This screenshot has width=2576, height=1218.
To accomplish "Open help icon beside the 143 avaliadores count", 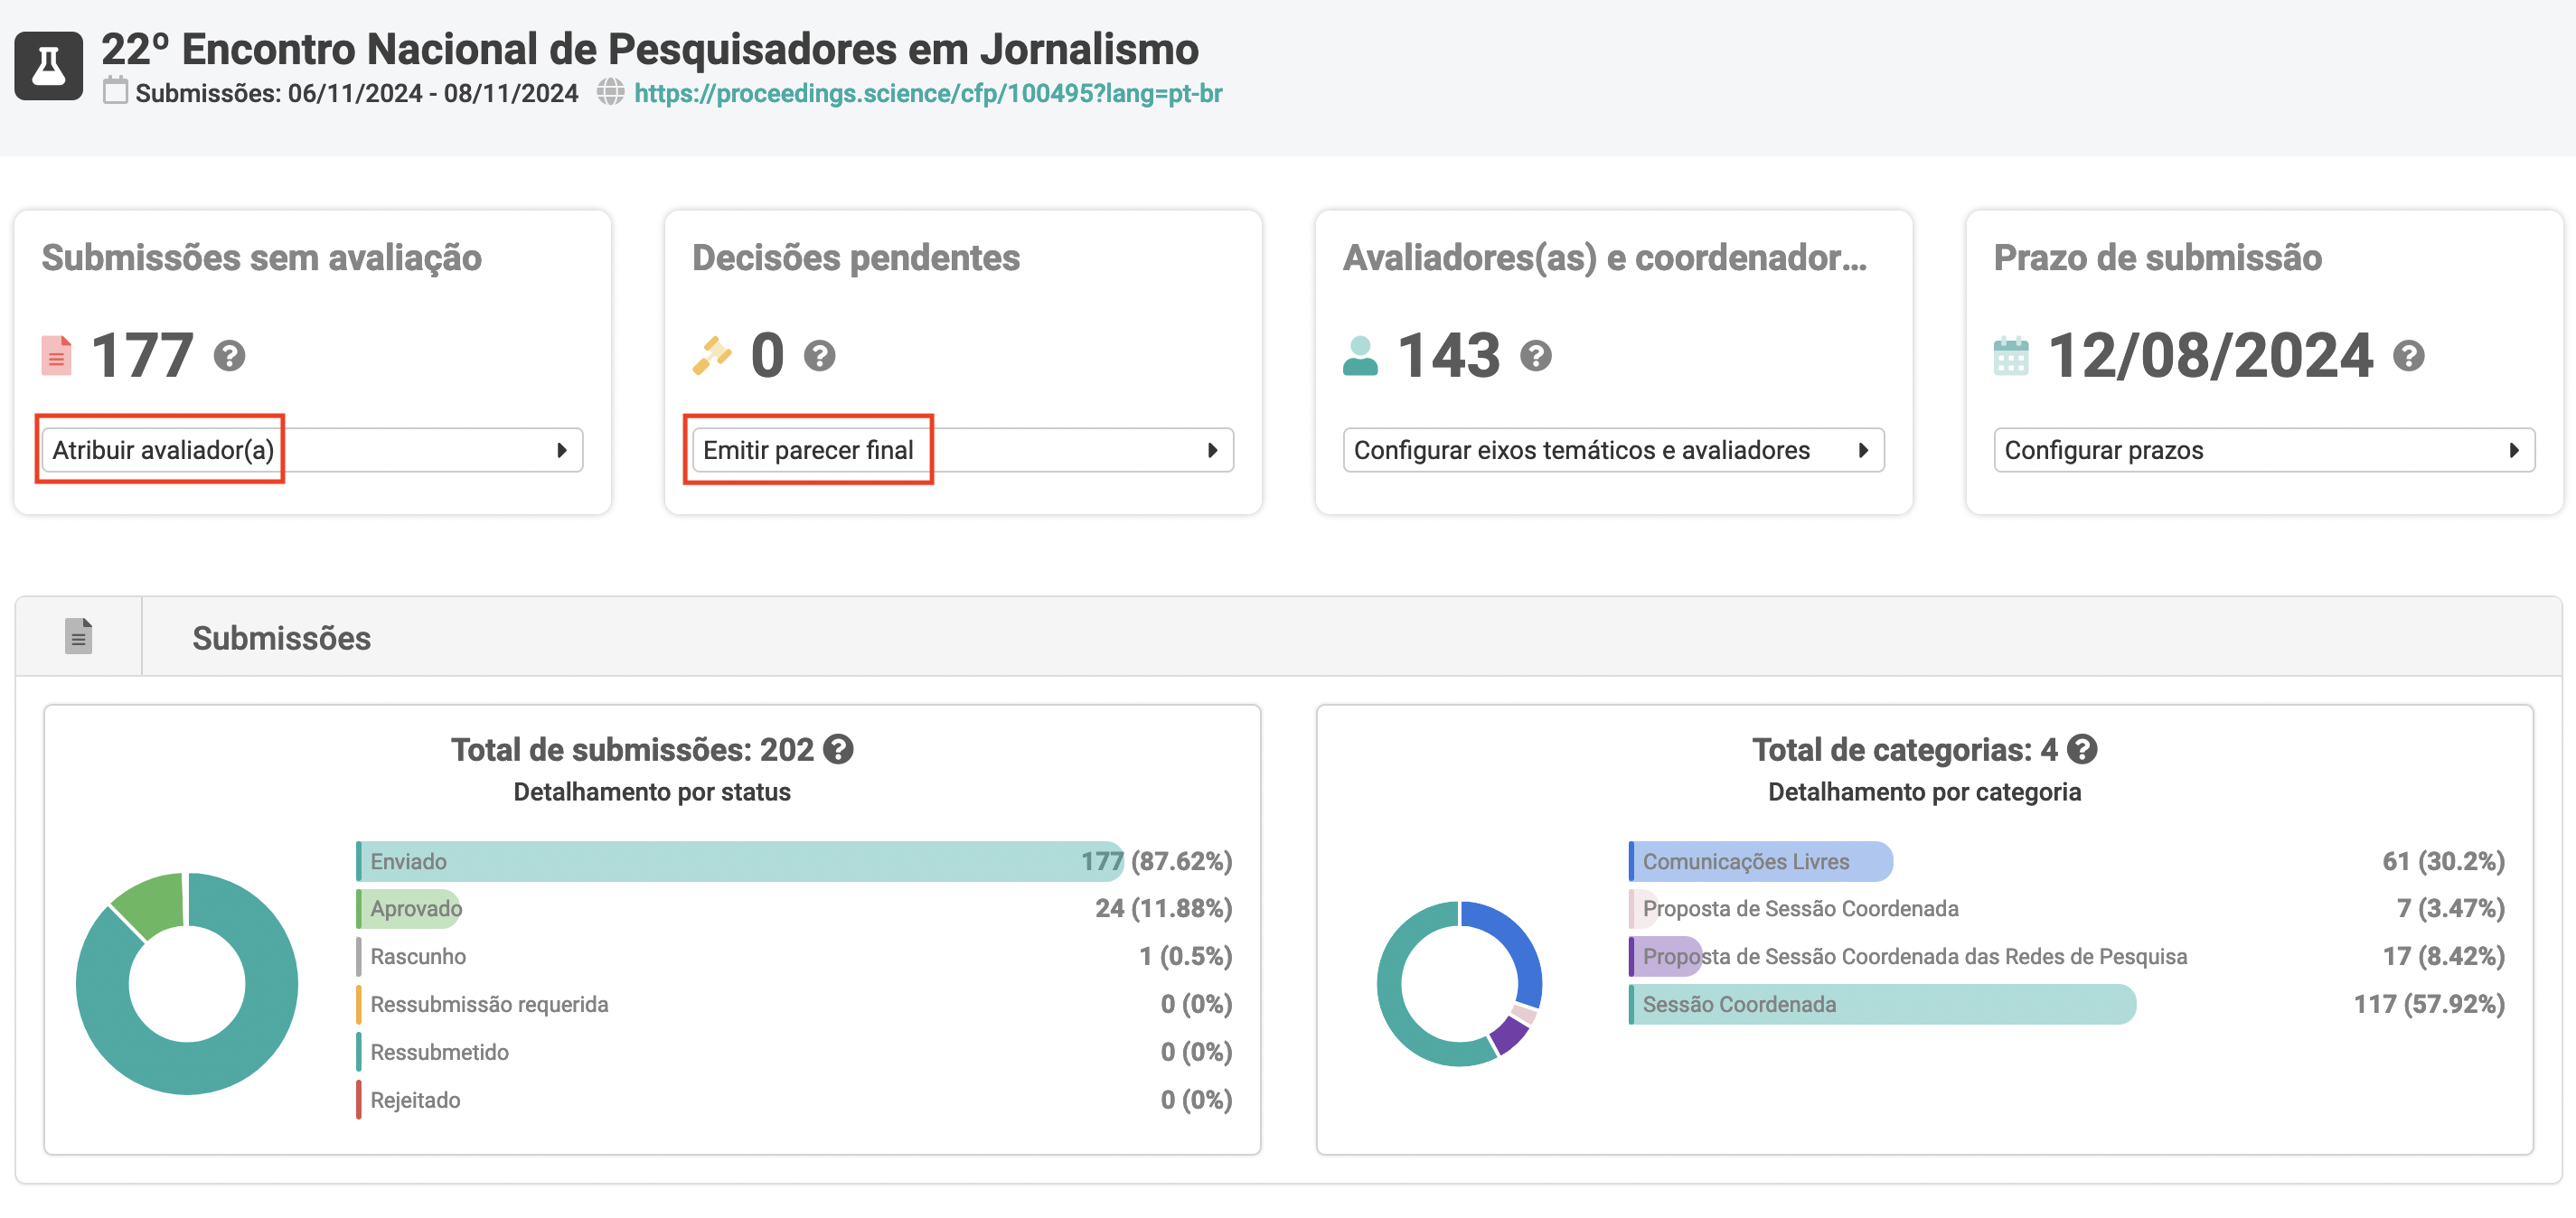I will [1536, 356].
